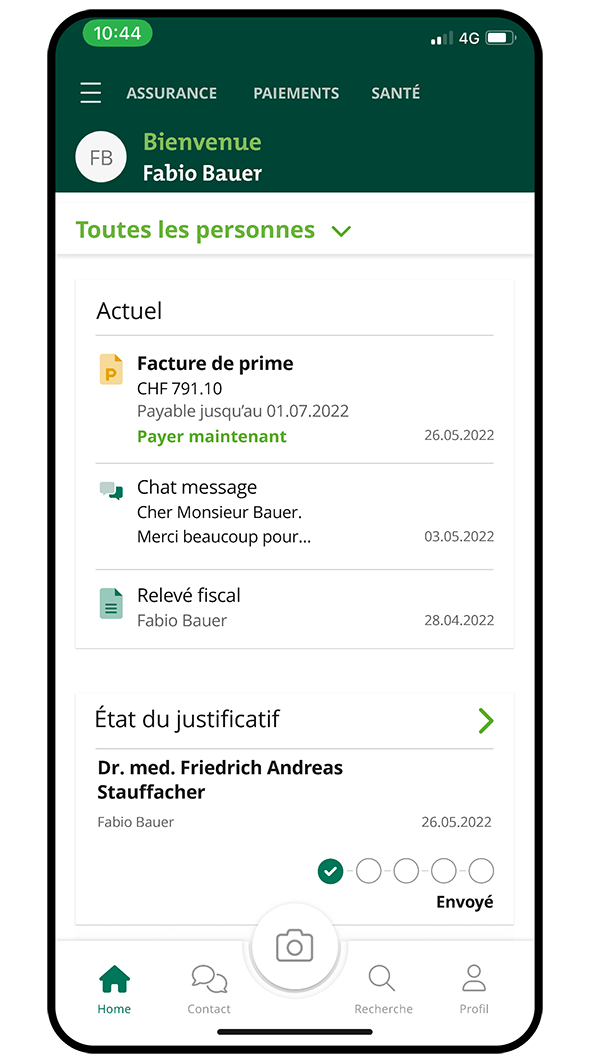The width and height of the screenshot is (591, 1063).
Task: Open the SANTÉ tab
Action: coord(396,93)
